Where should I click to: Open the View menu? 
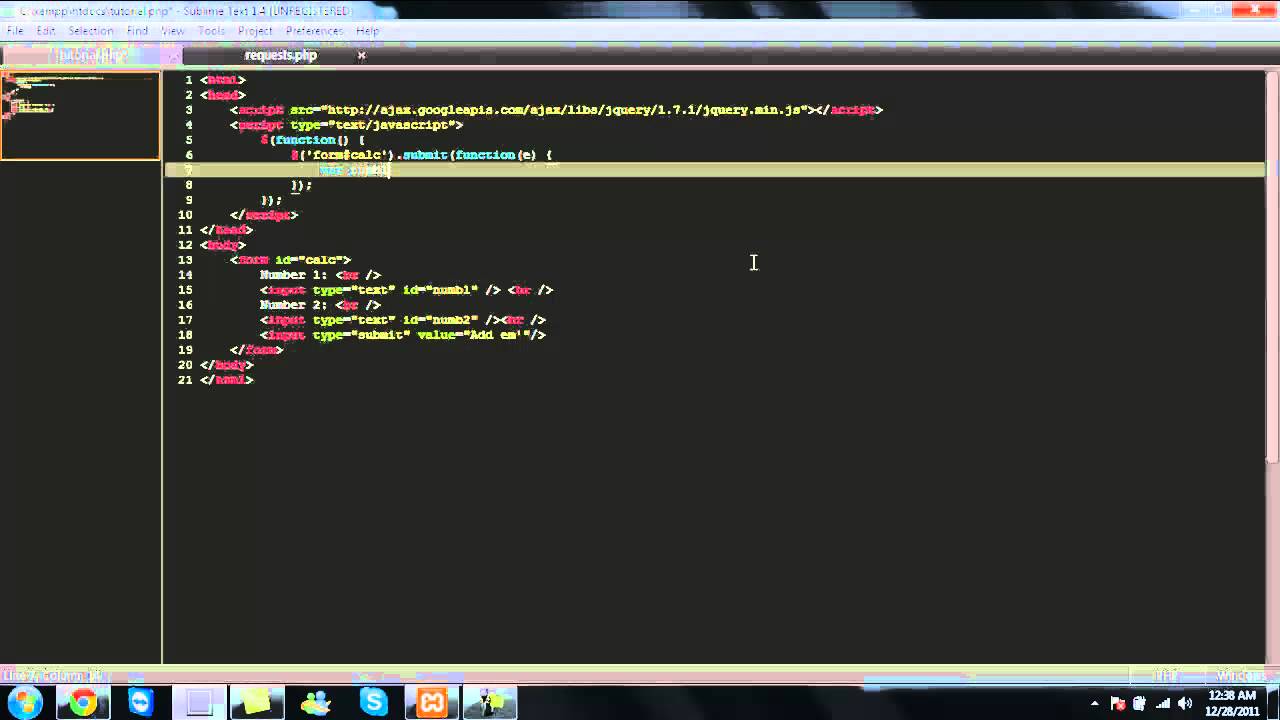tap(173, 31)
